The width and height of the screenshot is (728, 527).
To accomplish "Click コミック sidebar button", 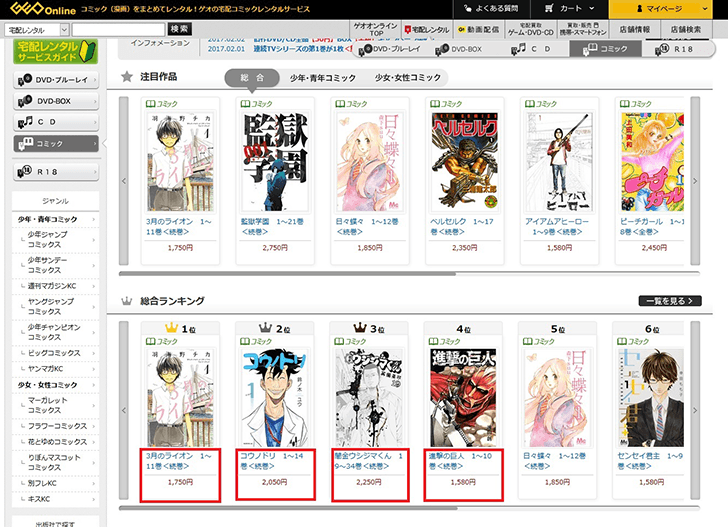I will pos(56,144).
